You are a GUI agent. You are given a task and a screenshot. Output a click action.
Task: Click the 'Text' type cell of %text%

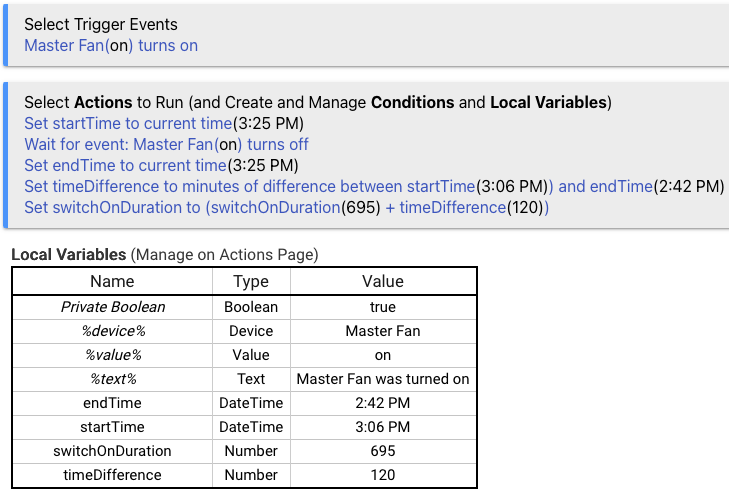coord(251,379)
